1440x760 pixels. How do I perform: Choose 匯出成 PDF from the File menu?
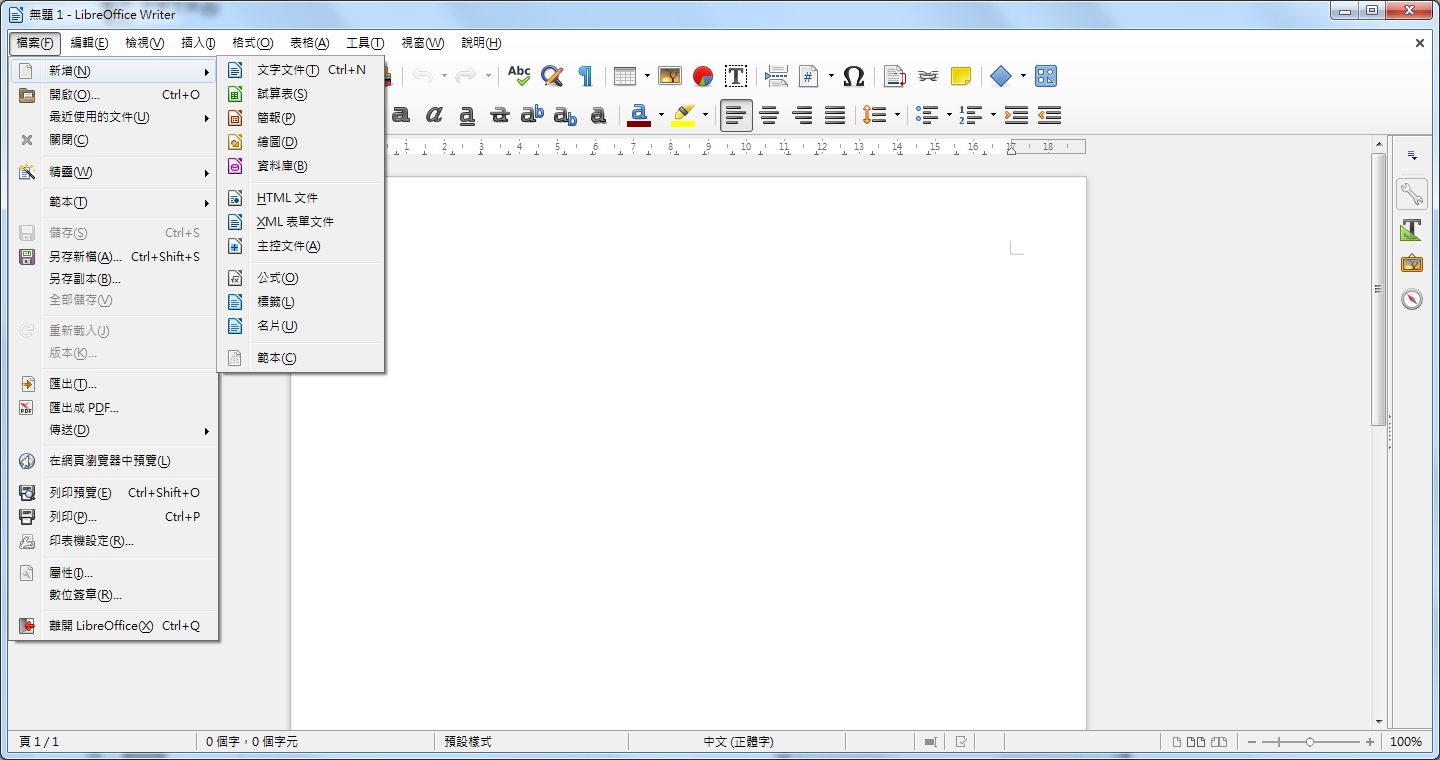click(85, 407)
